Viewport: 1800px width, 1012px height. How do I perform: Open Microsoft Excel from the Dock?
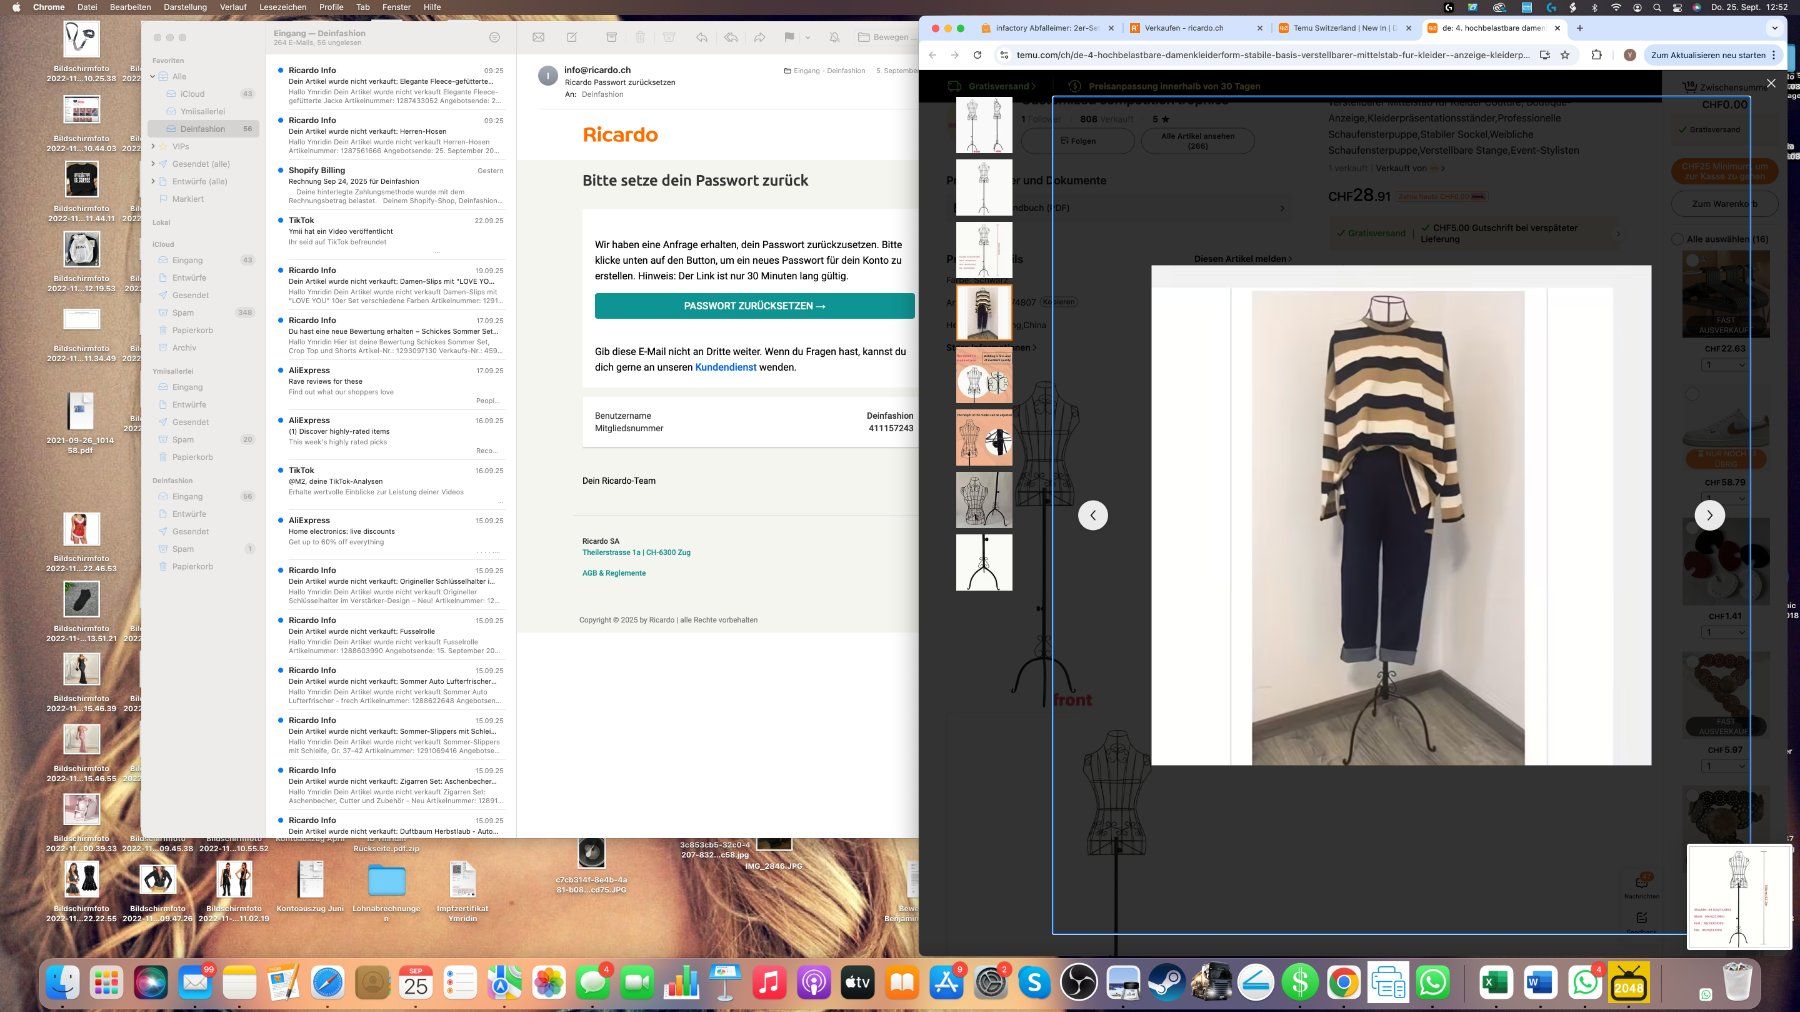click(1495, 983)
